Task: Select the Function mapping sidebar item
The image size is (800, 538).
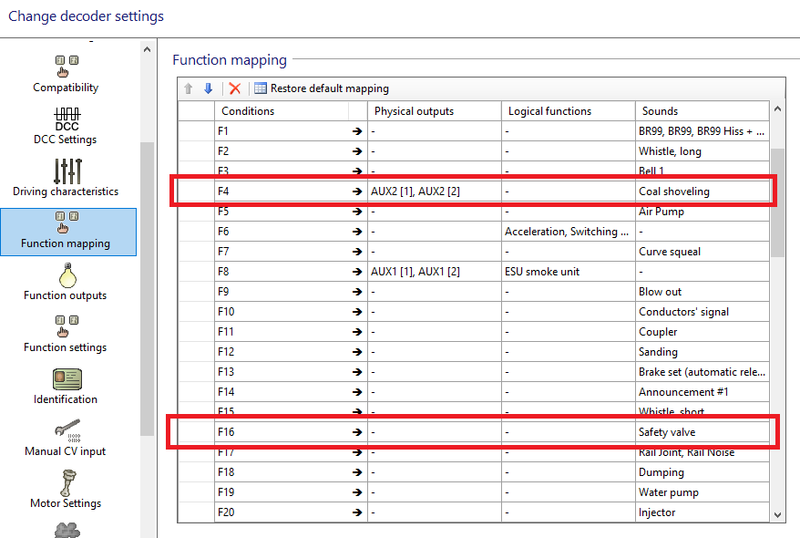Action: (66, 231)
